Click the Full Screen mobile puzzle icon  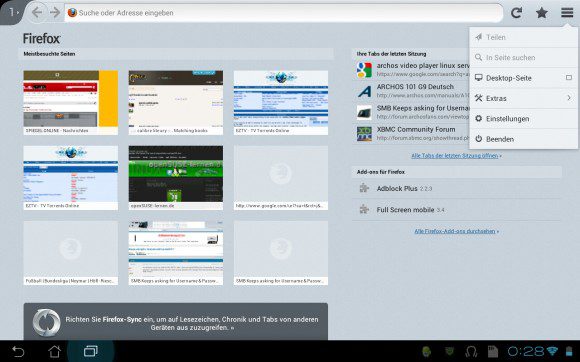(x=364, y=210)
